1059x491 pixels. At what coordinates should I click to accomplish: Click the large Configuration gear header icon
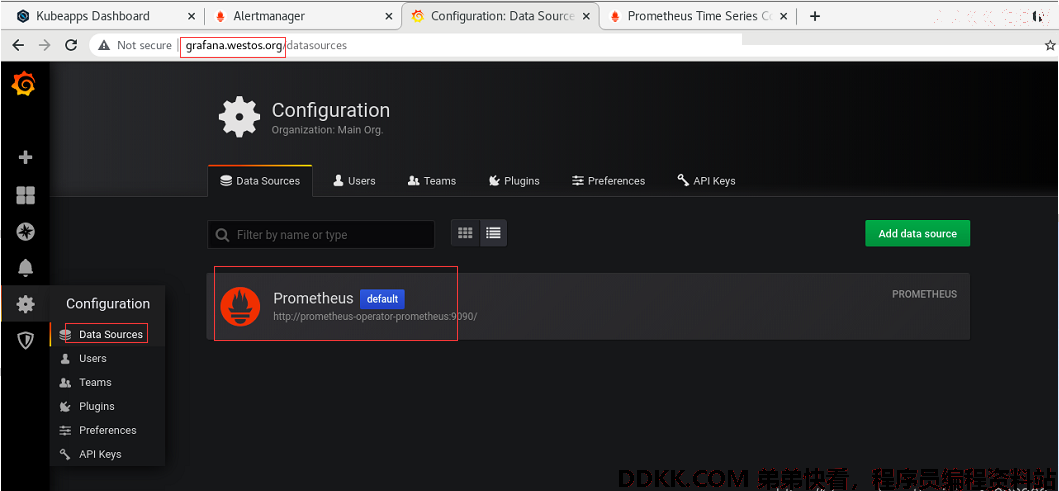click(239, 117)
